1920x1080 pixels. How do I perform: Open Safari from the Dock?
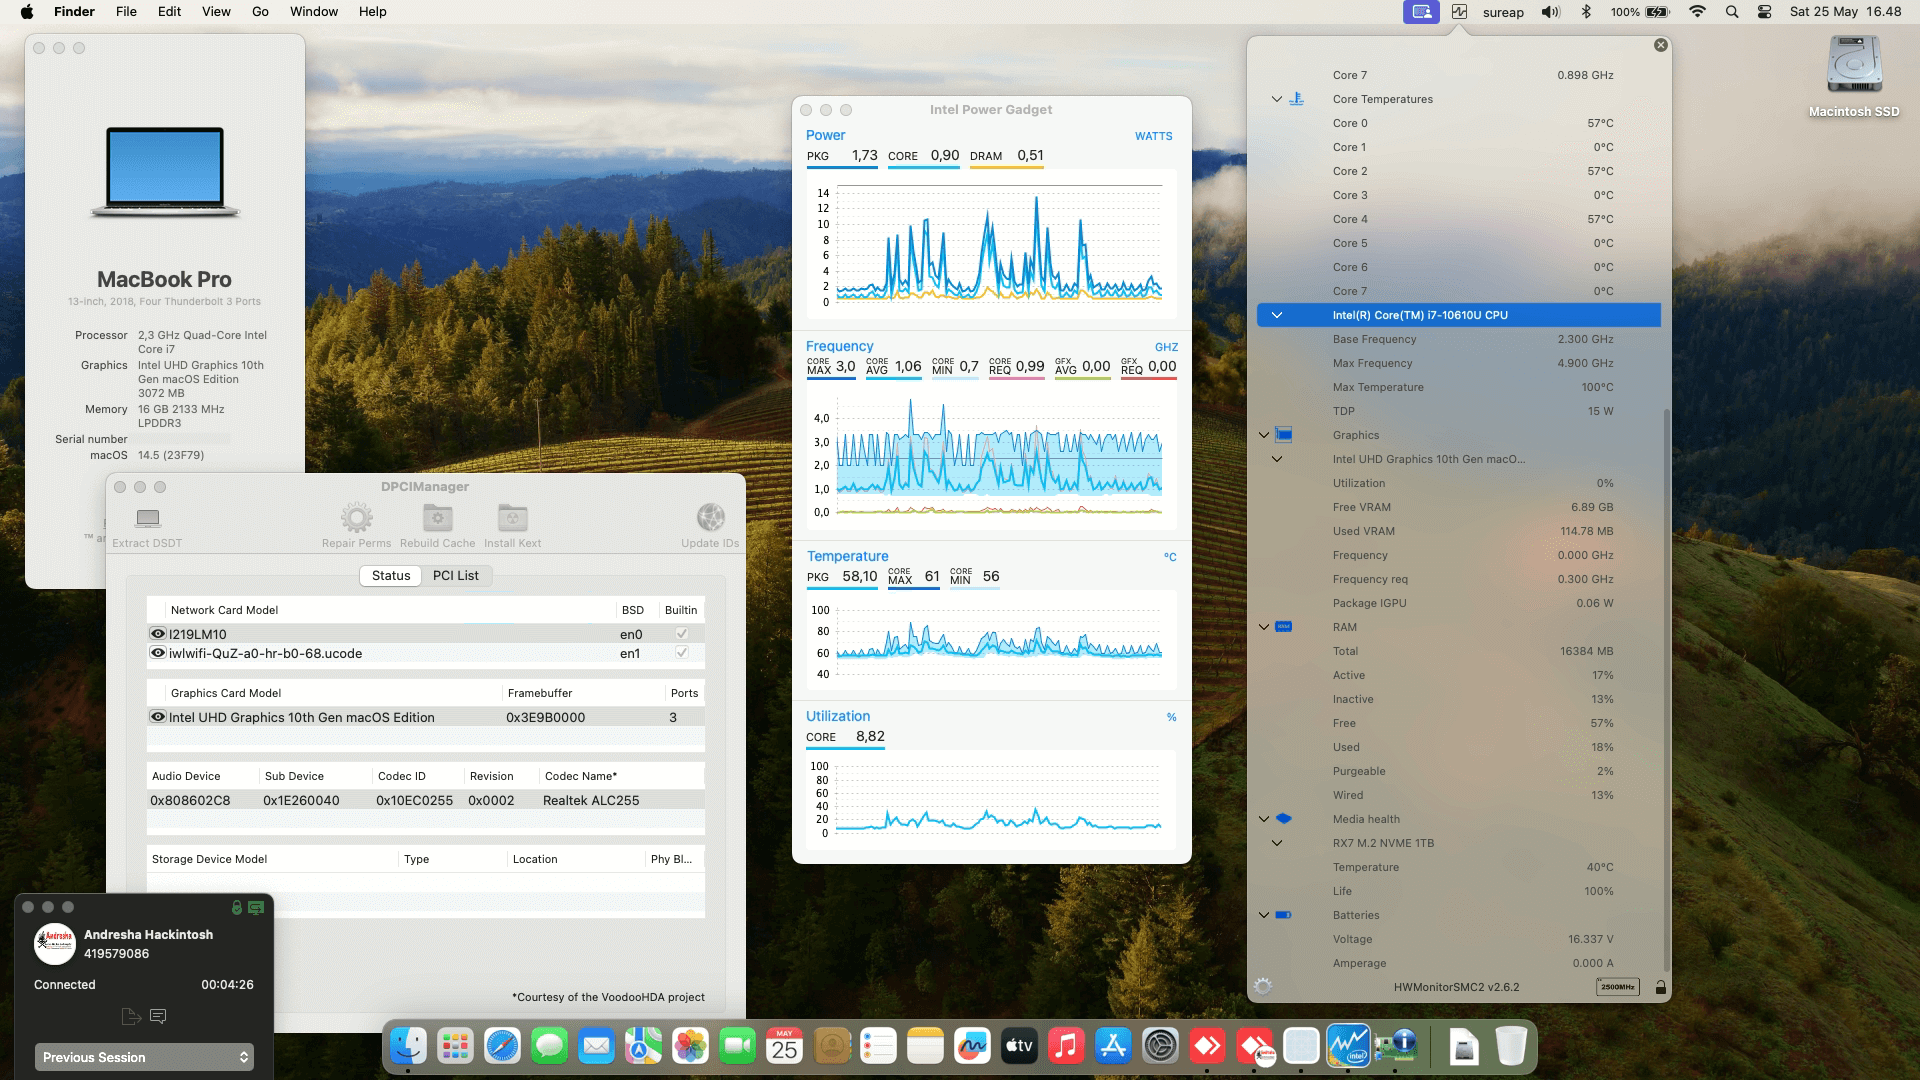pyautogui.click(x=502, y=1047)
